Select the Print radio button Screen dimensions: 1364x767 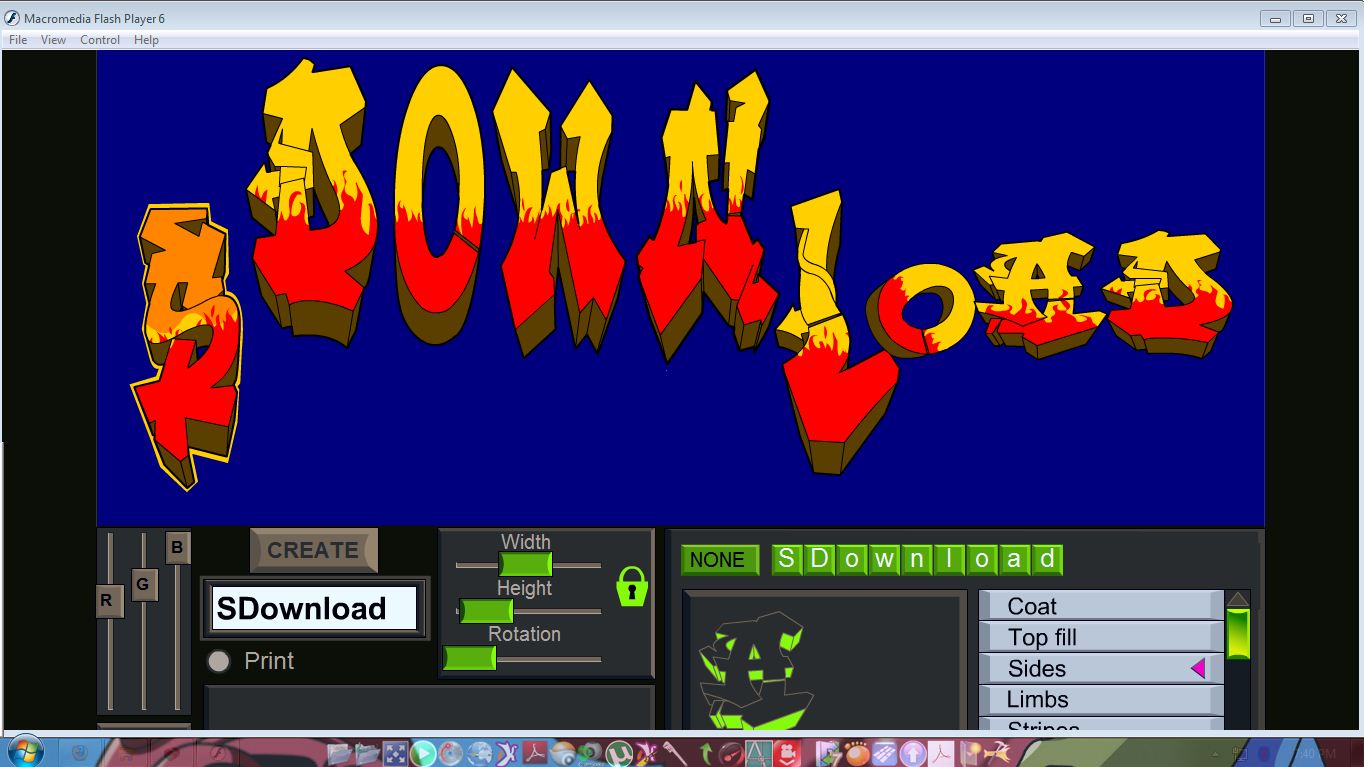pos(218,661)
